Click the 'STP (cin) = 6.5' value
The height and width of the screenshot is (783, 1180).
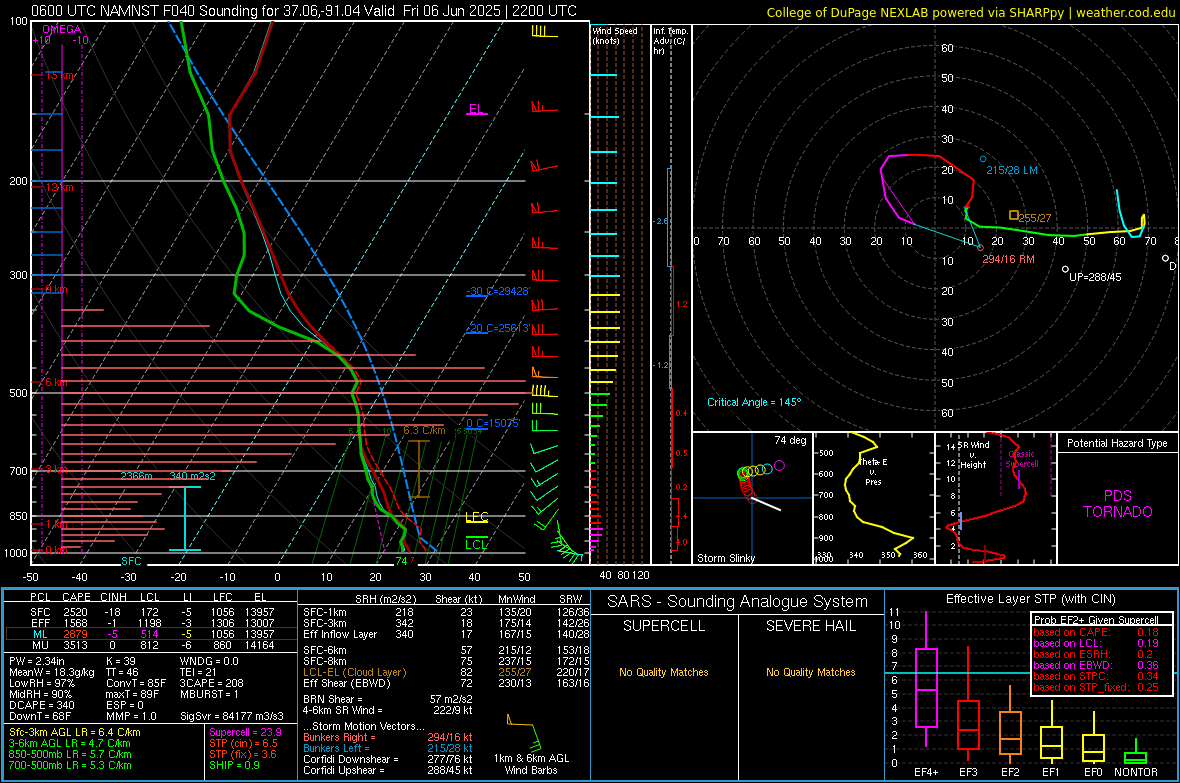pos(243,743)
